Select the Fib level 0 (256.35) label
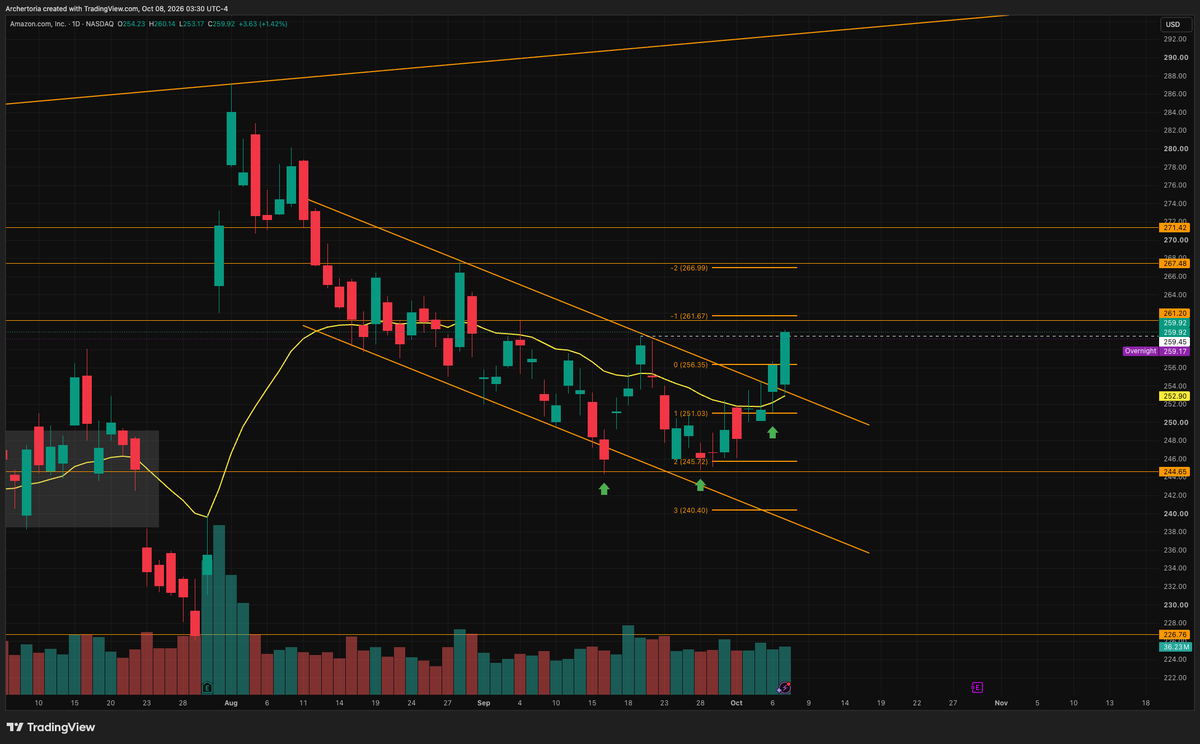This screenshot has width=1200, height=744. tap(691, 365)
